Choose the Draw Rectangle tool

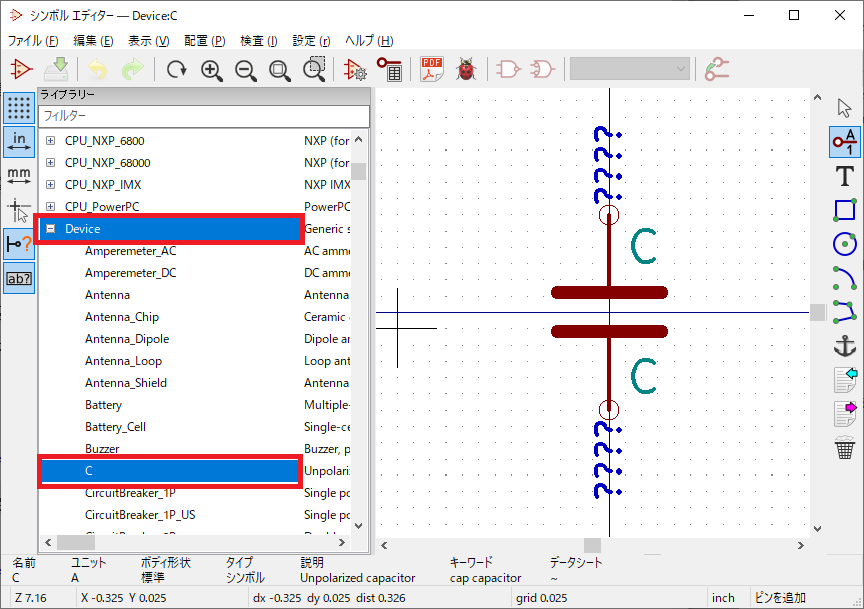(x=845, y=210)
